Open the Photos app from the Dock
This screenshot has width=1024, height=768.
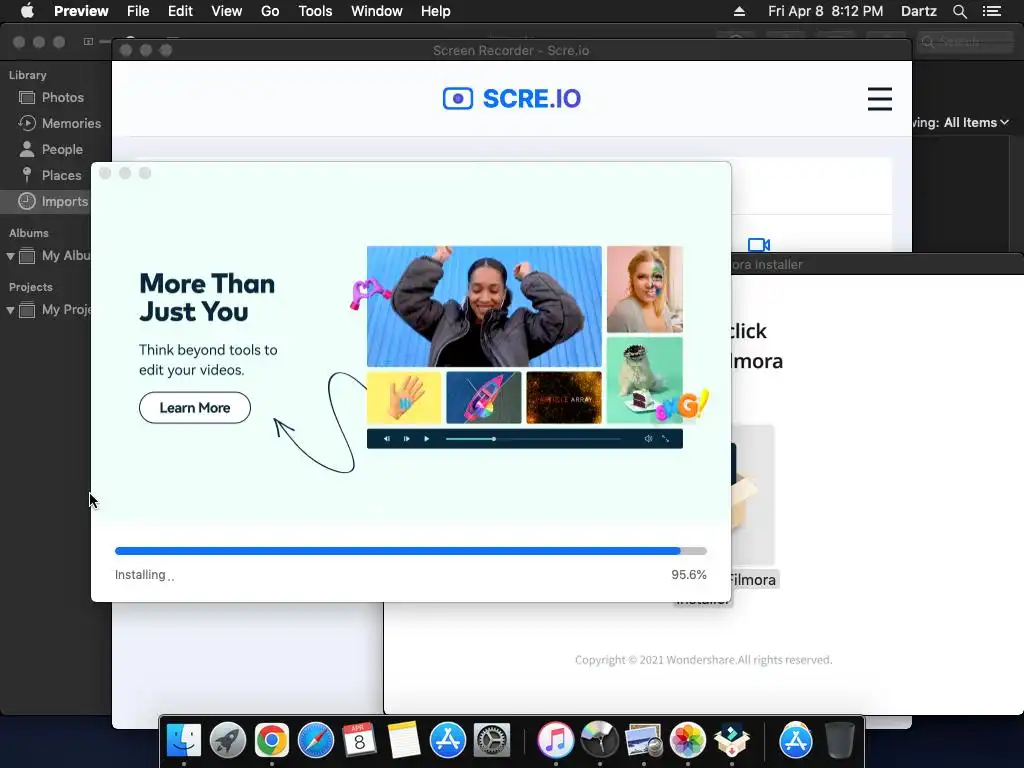(688, 740)
